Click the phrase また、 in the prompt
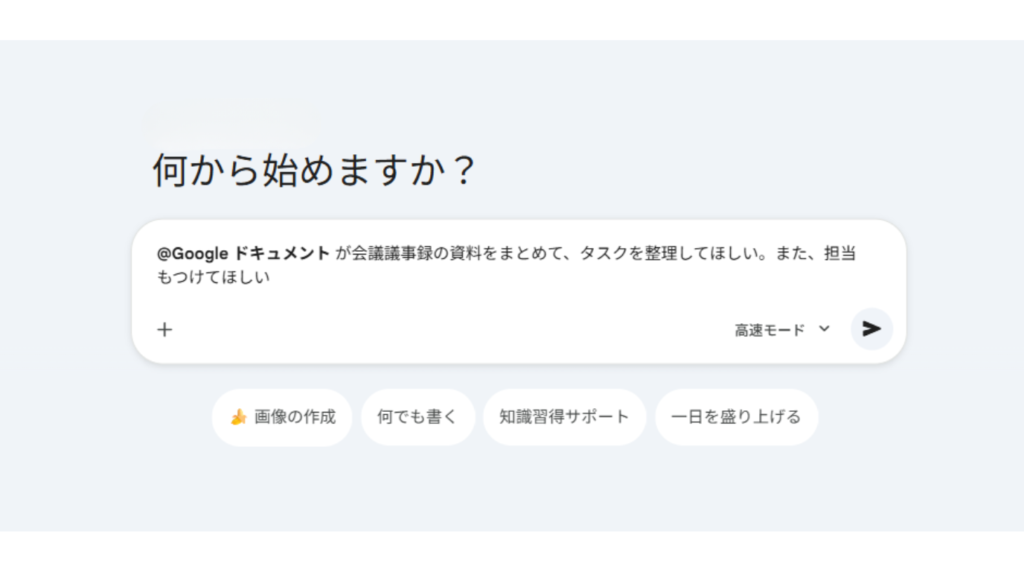Image resolution: width=1024 pixels, height=572 pixels. [795, 253]
